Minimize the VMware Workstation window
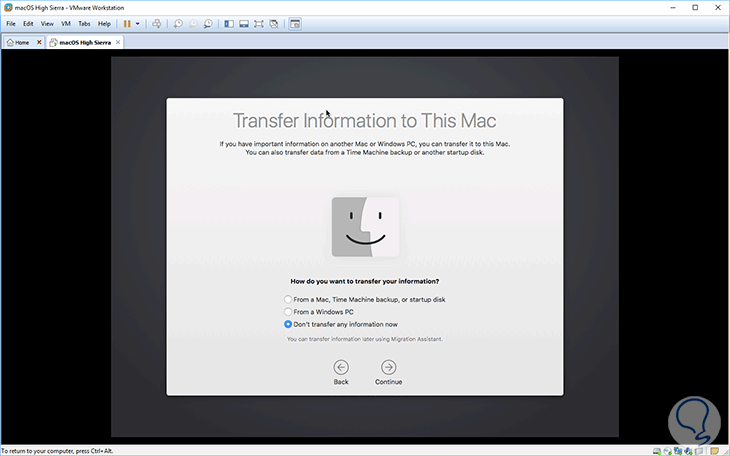The image size is (730, 456). [x=673, y=7]
